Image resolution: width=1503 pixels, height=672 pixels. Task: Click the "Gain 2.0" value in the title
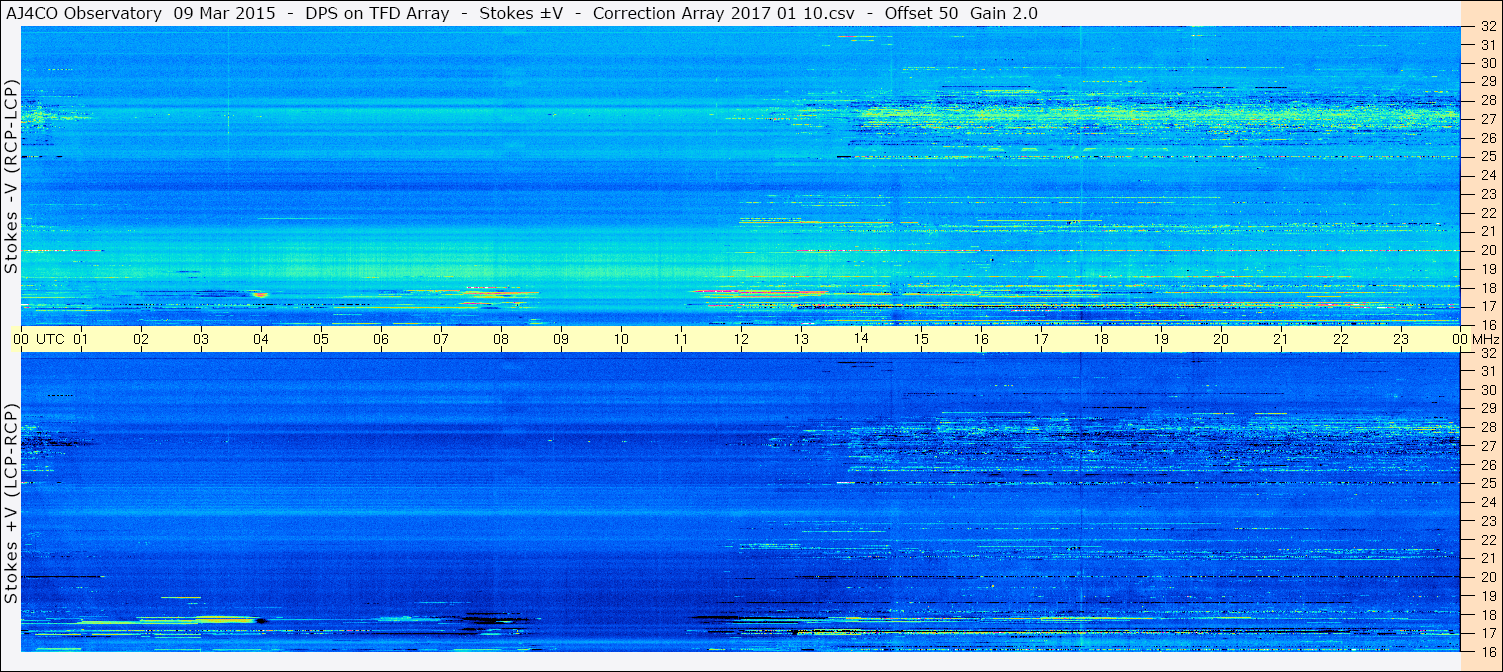click(x=1004, y=14)
